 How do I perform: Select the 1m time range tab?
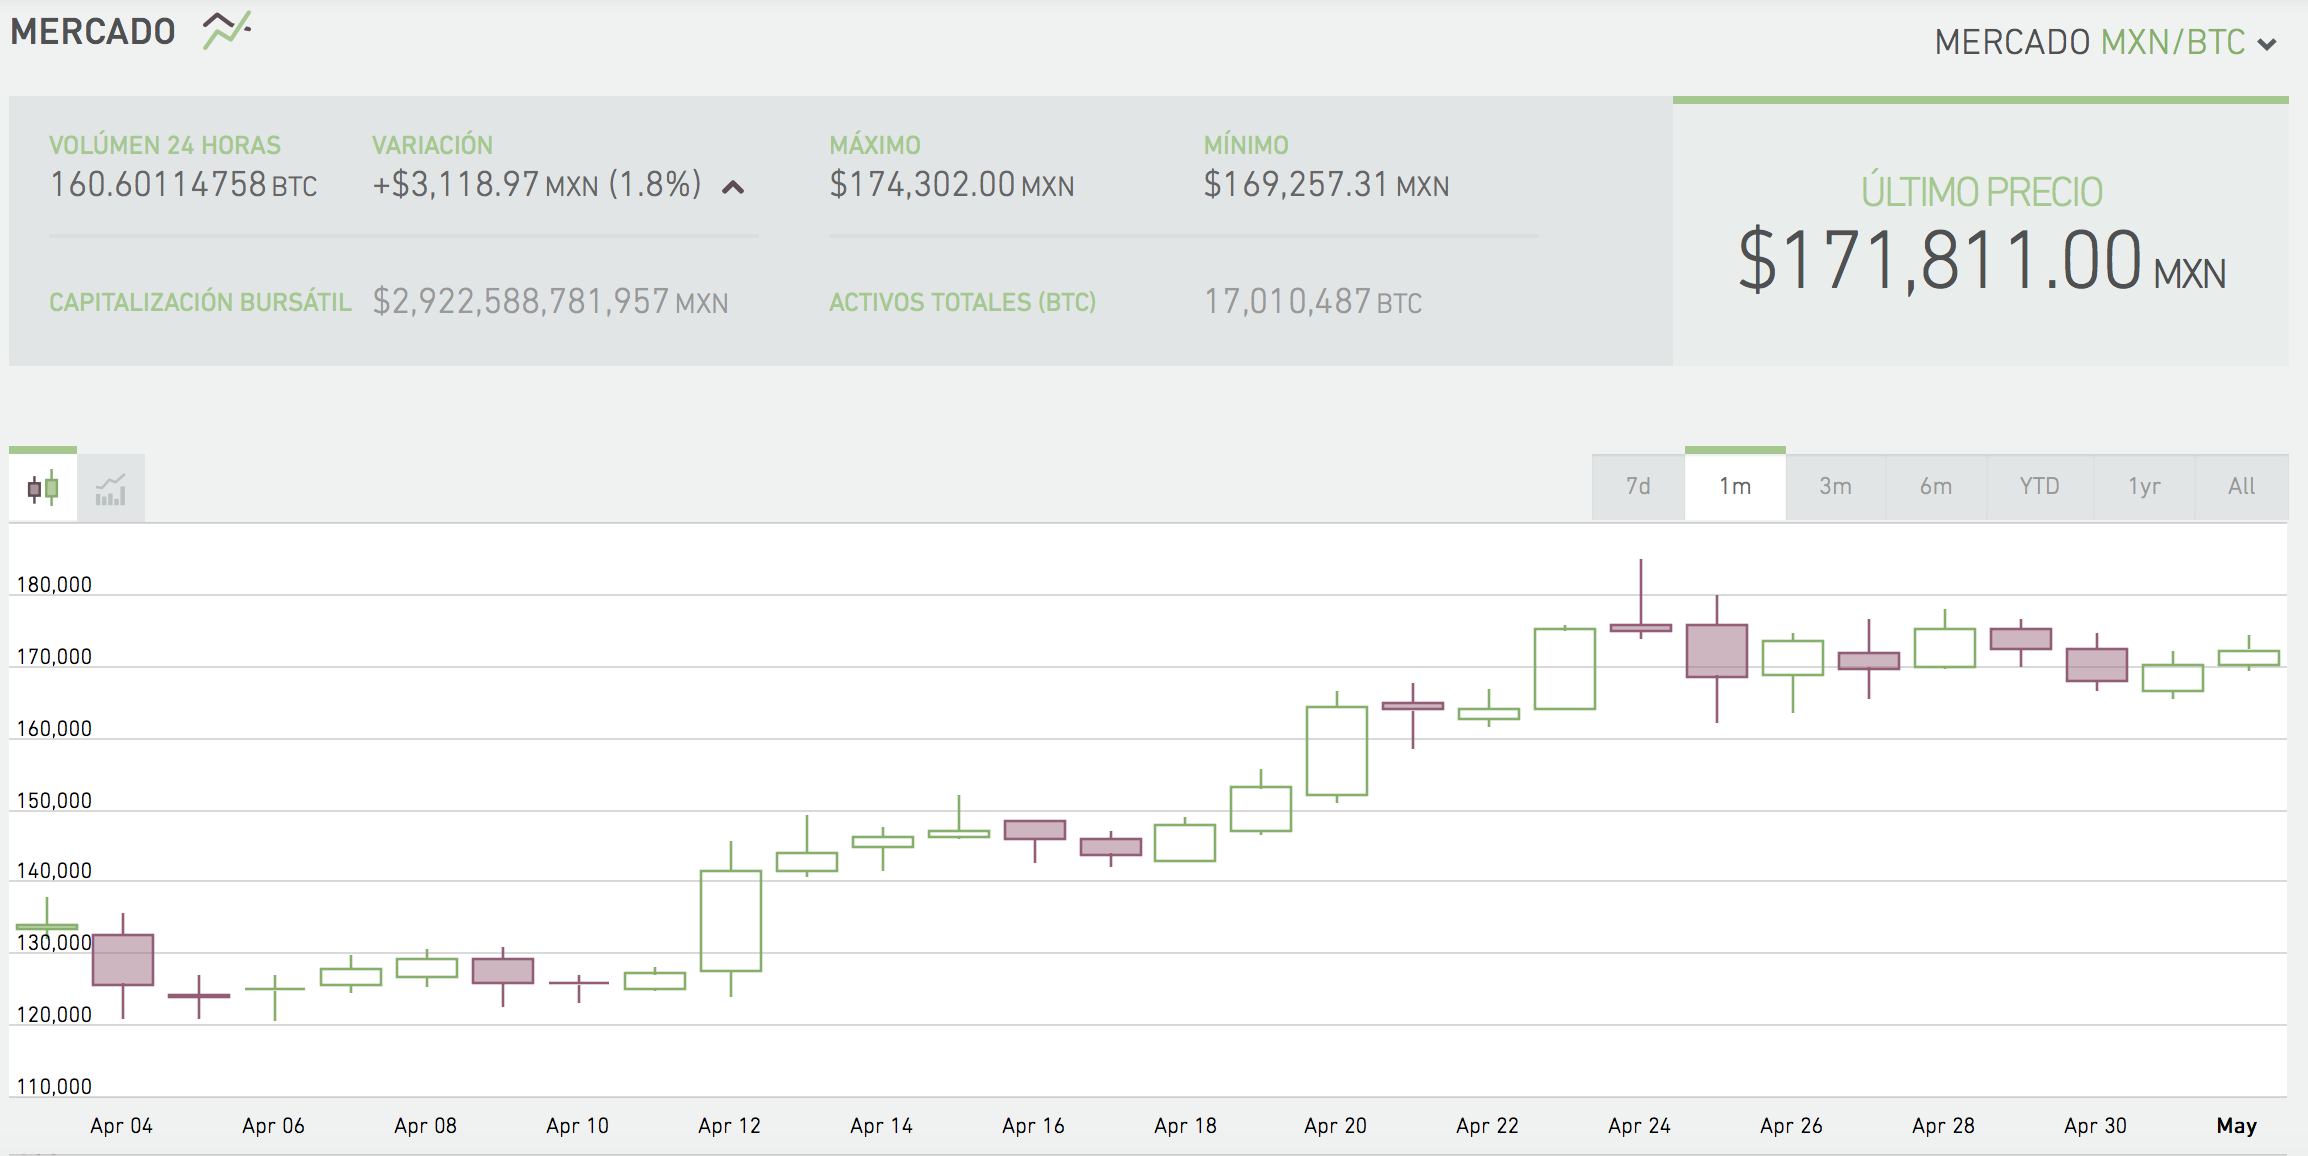point(1735,486)
